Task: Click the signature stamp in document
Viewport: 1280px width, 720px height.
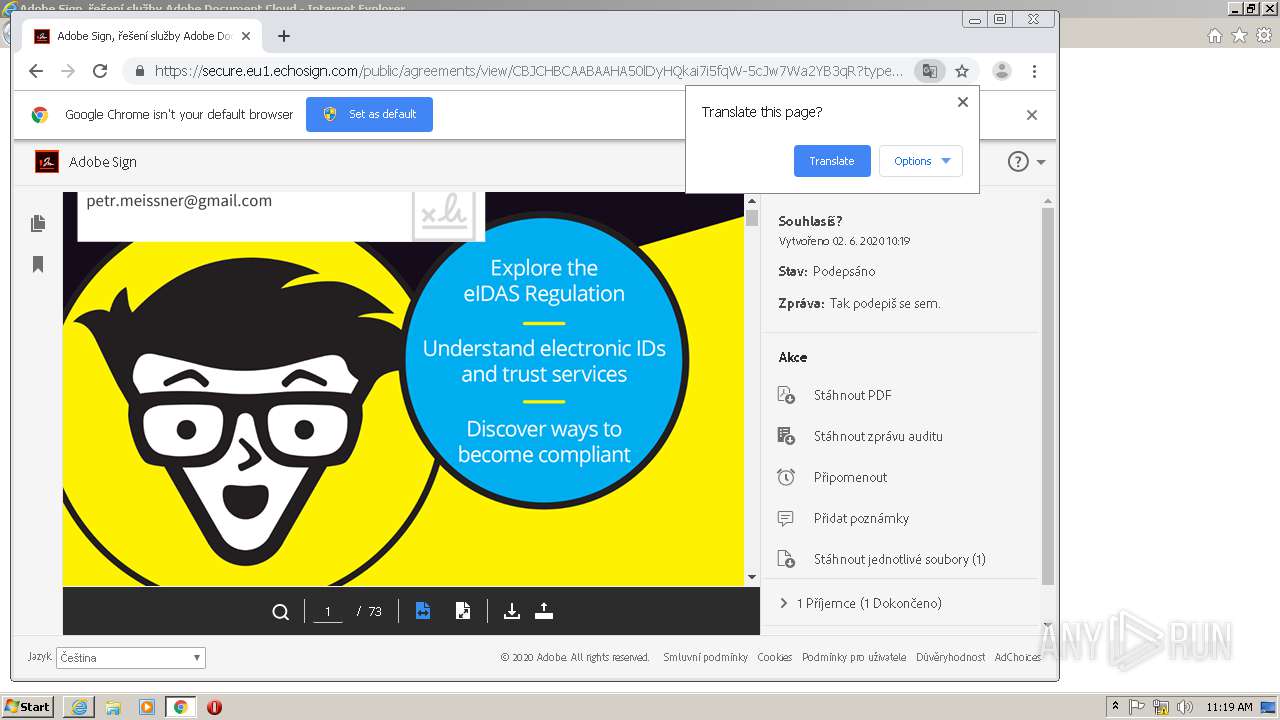Action: (x=443, y=214)
